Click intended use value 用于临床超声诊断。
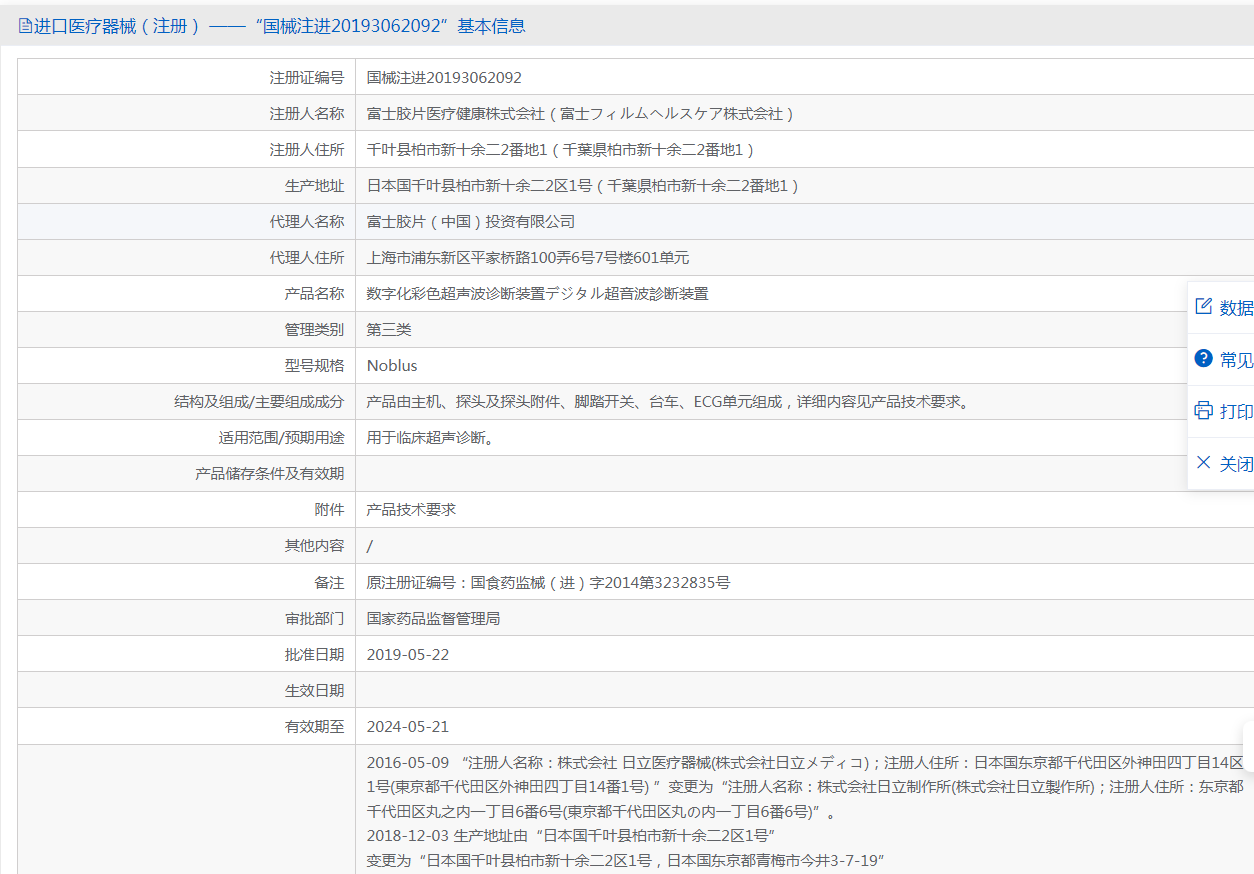The height and width of the screenshot is (874, 1254). (430, 438)
